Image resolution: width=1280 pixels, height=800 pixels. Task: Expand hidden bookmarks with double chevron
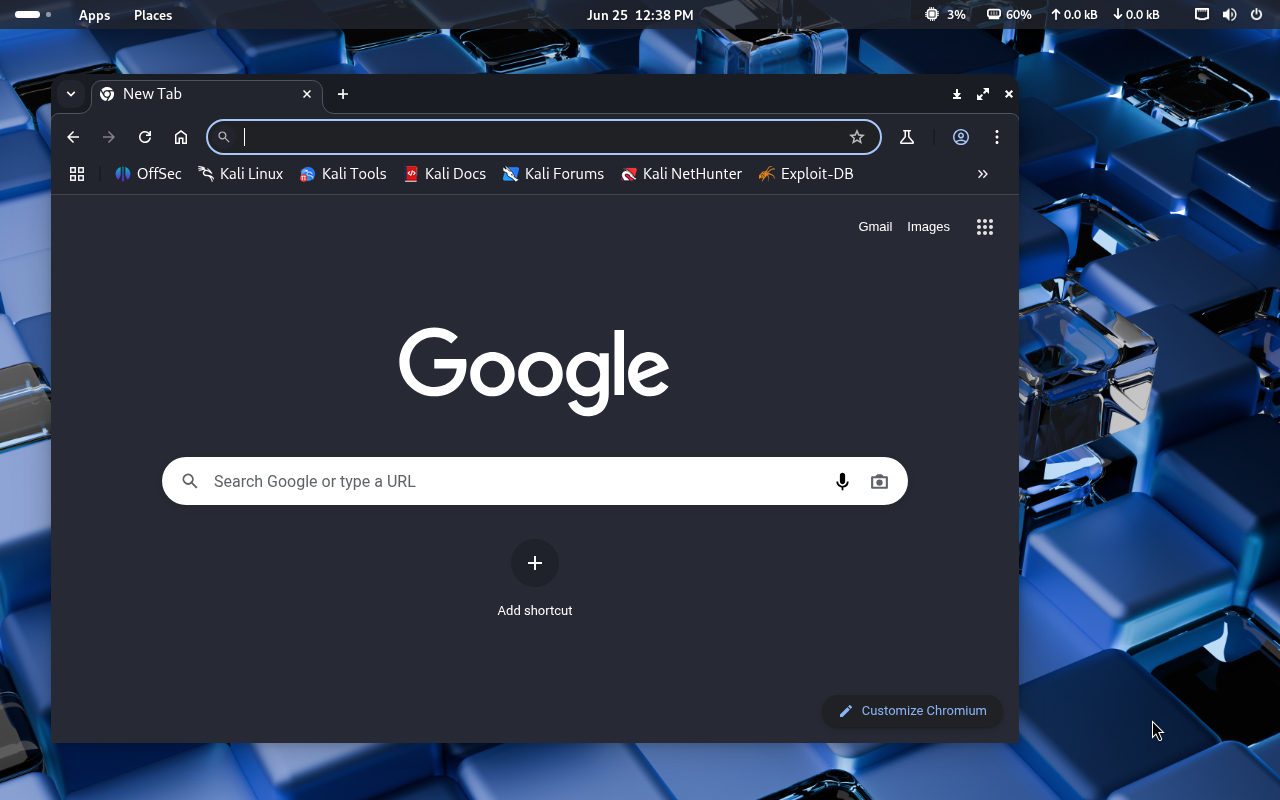point(983,174)
